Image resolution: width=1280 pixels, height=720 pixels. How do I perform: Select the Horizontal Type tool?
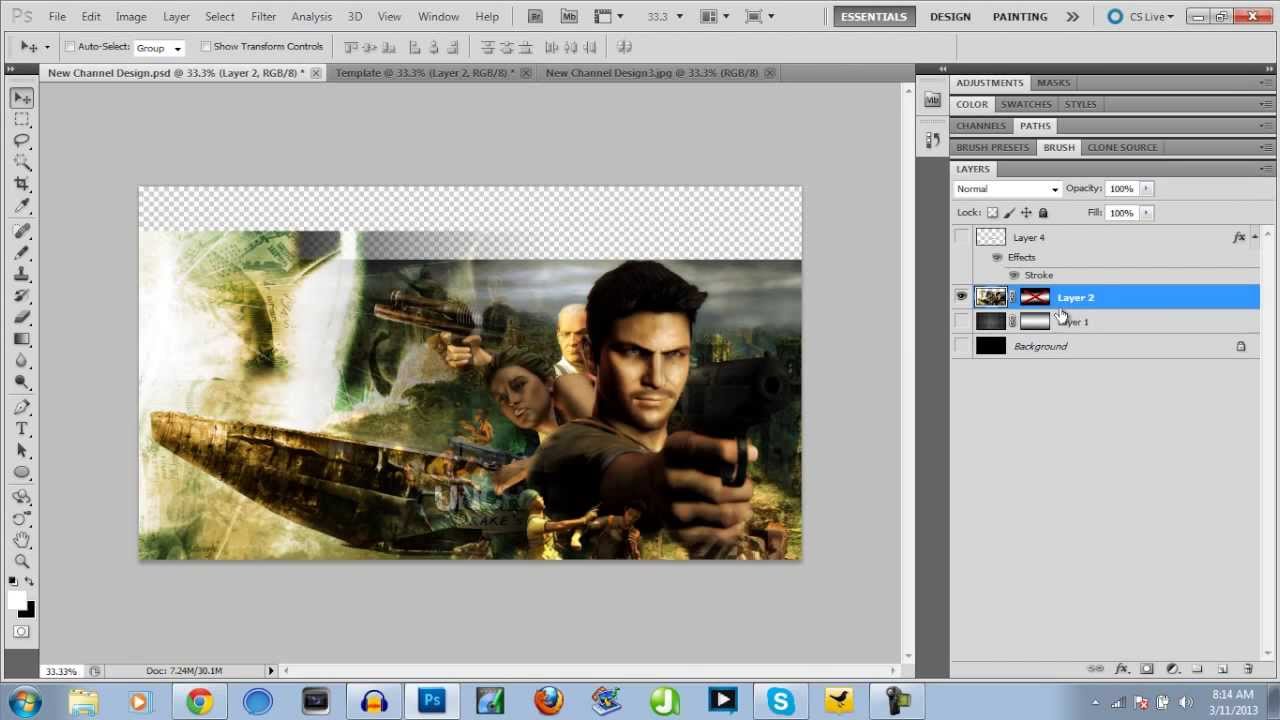22,429
